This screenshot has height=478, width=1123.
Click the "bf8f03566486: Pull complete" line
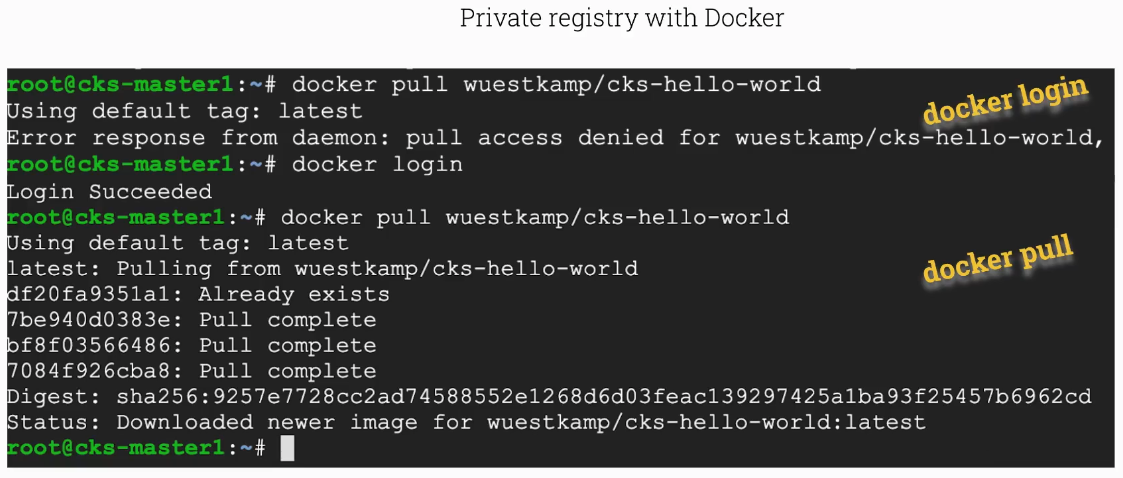click(191, 346)
